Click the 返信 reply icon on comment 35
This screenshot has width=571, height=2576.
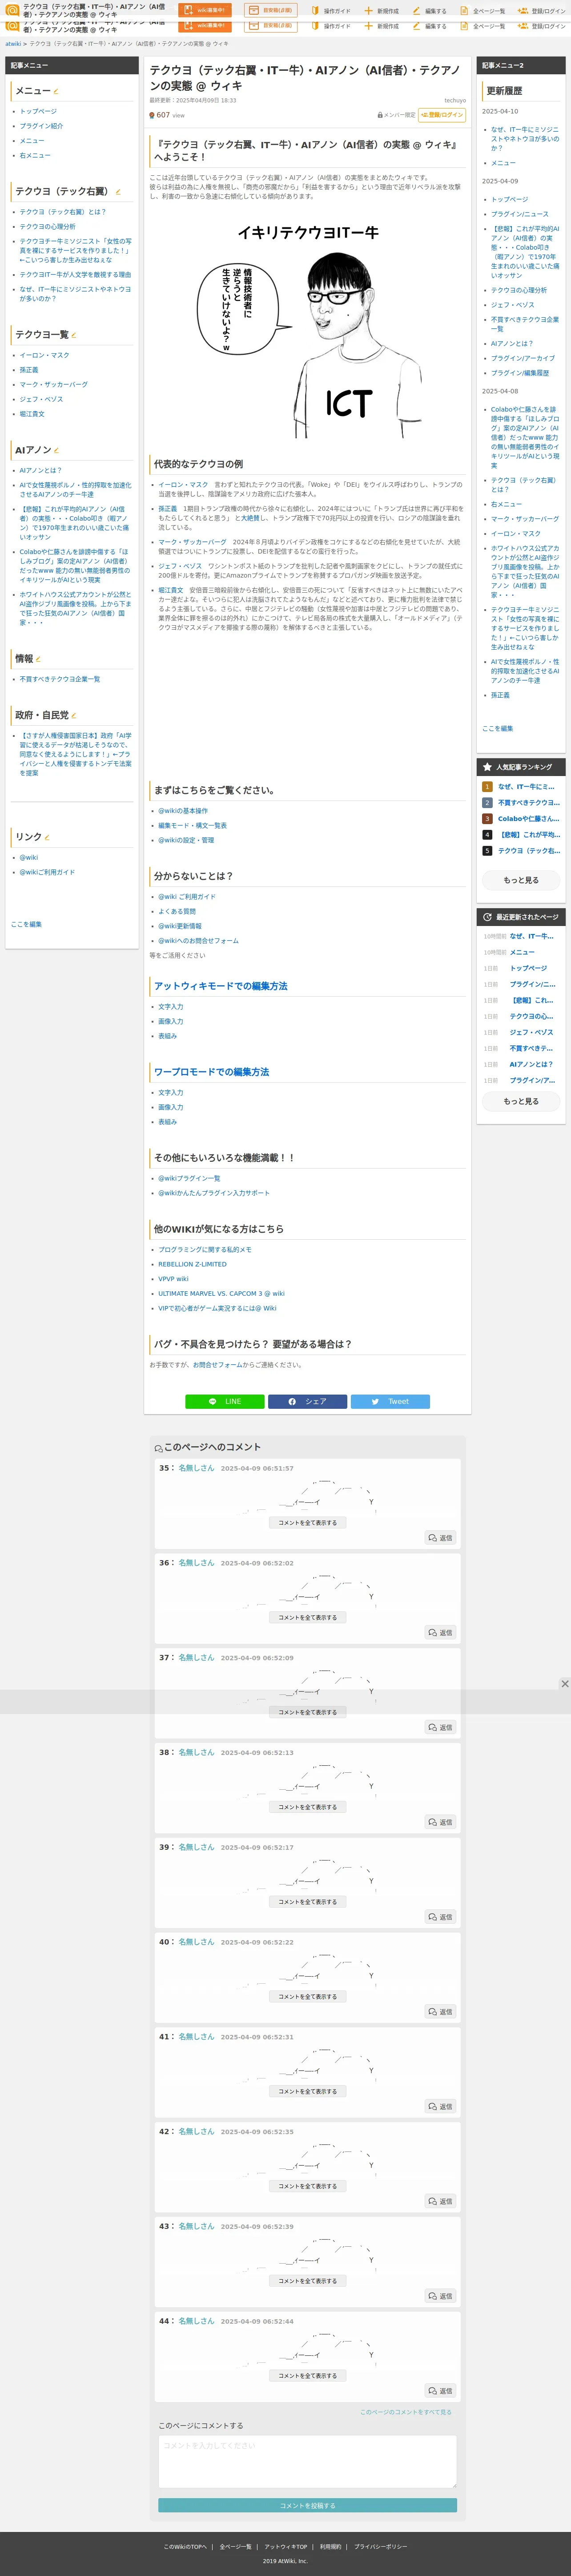click(440, 1538)
